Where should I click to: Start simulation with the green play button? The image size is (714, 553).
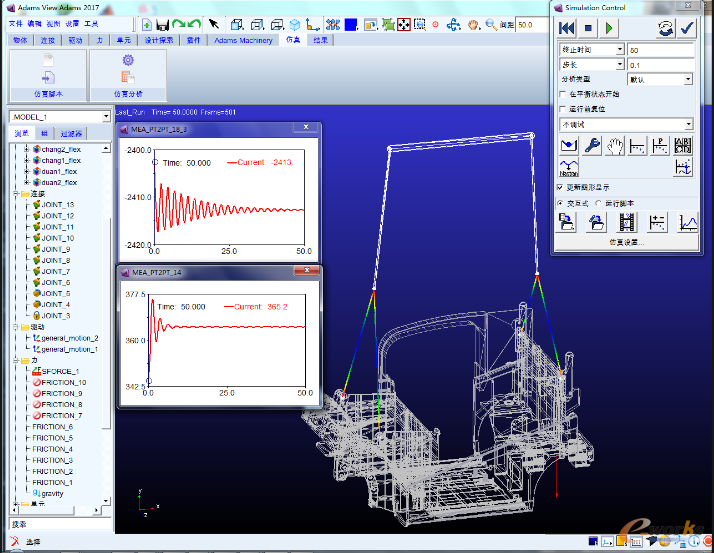coord(609,28)
